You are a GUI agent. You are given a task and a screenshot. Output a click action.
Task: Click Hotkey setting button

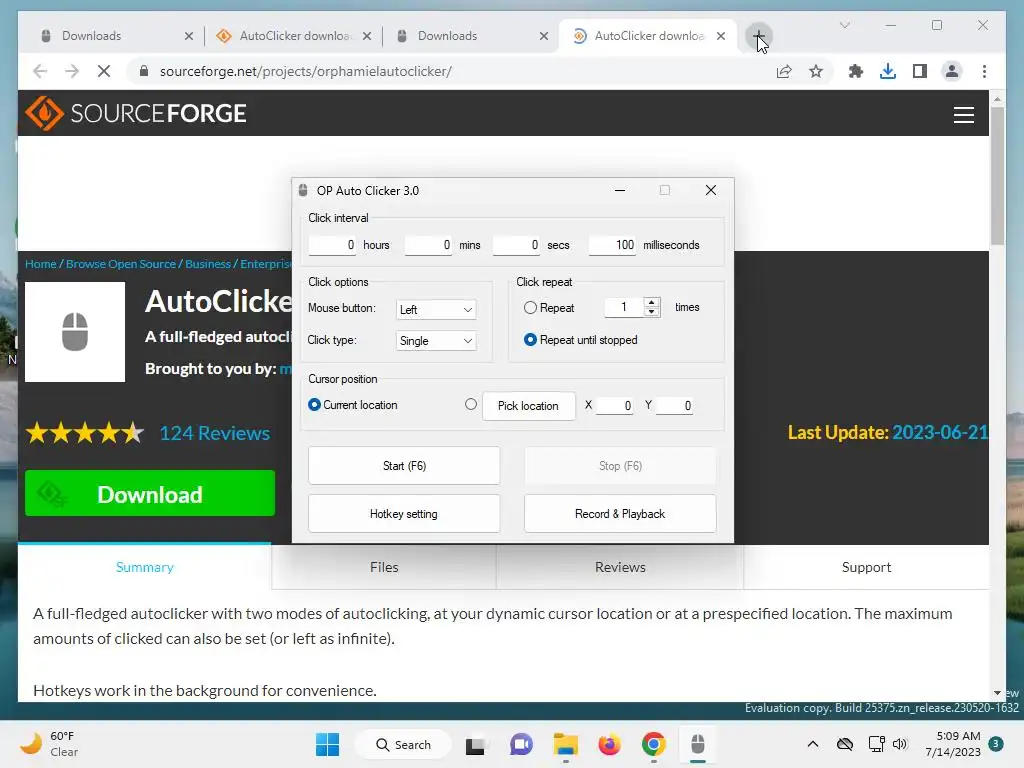click(404, 514)
